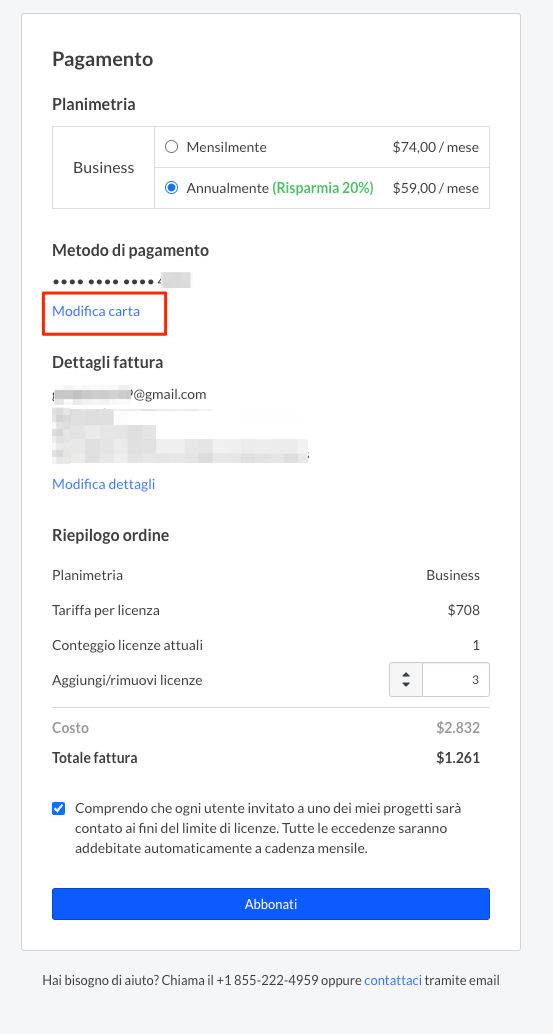Click the $59,00 / mese price
This screenshot has width=553, height=1034.
(x=436, y=188)
